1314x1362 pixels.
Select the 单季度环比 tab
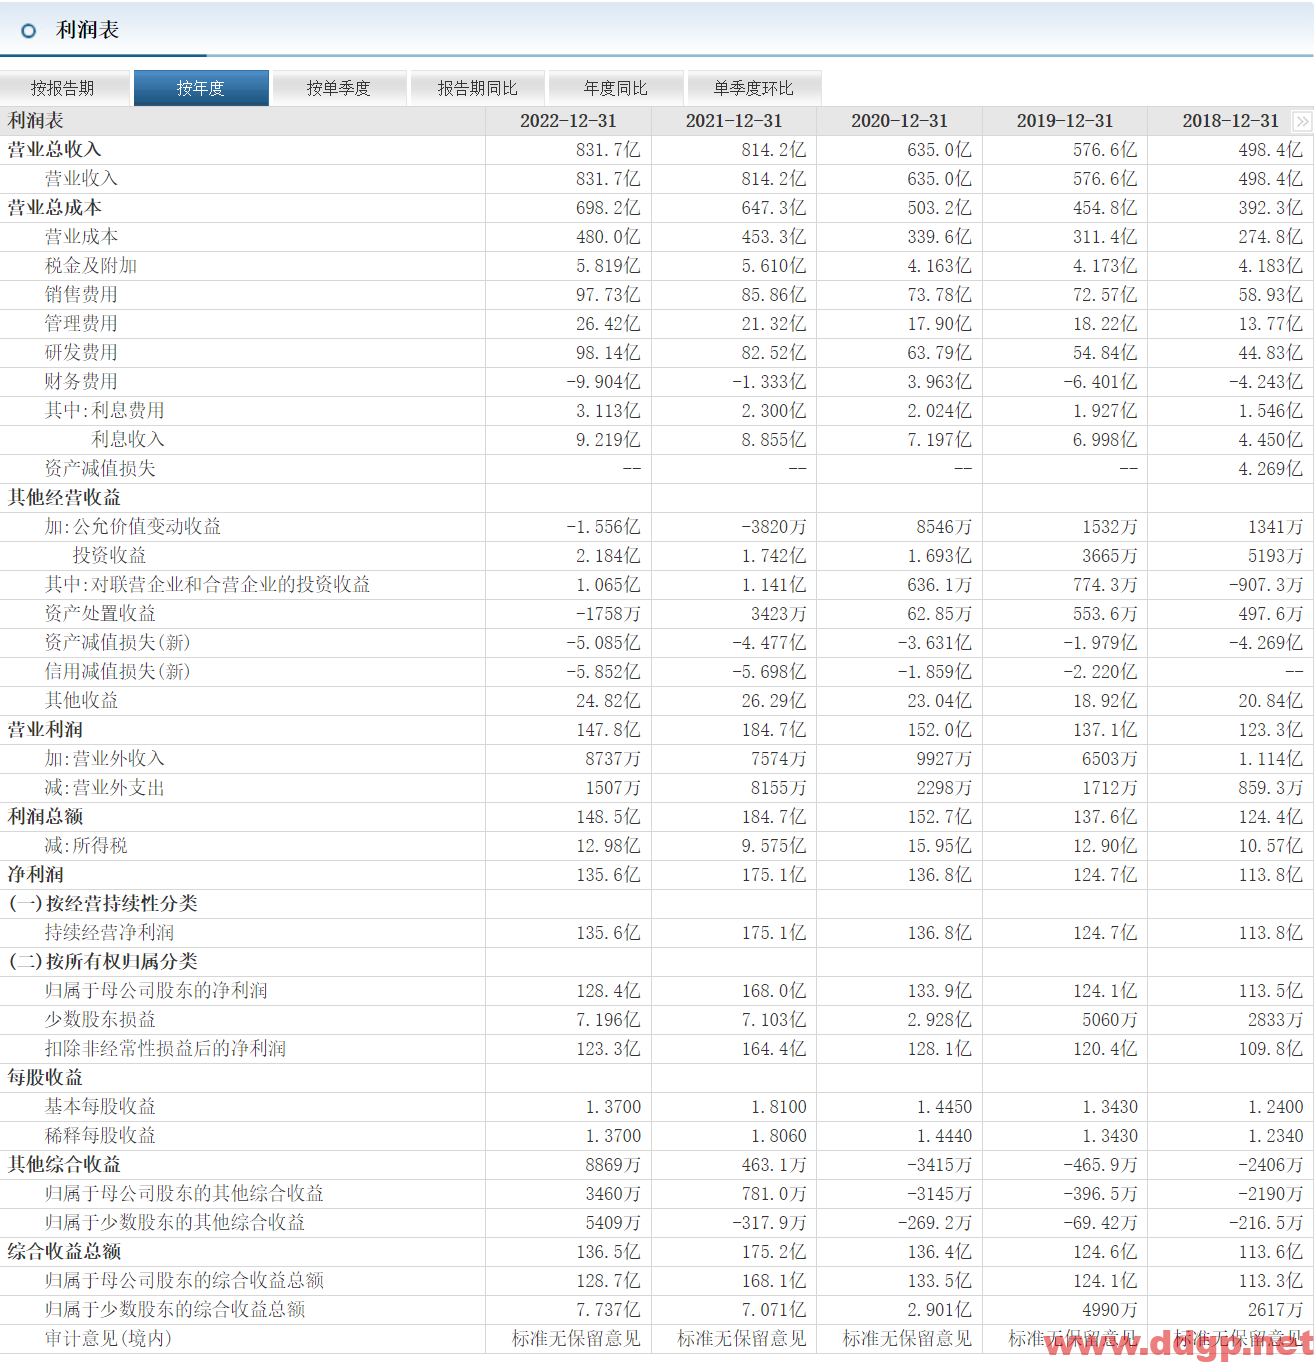pyautogui.click(x=754, y=88)
